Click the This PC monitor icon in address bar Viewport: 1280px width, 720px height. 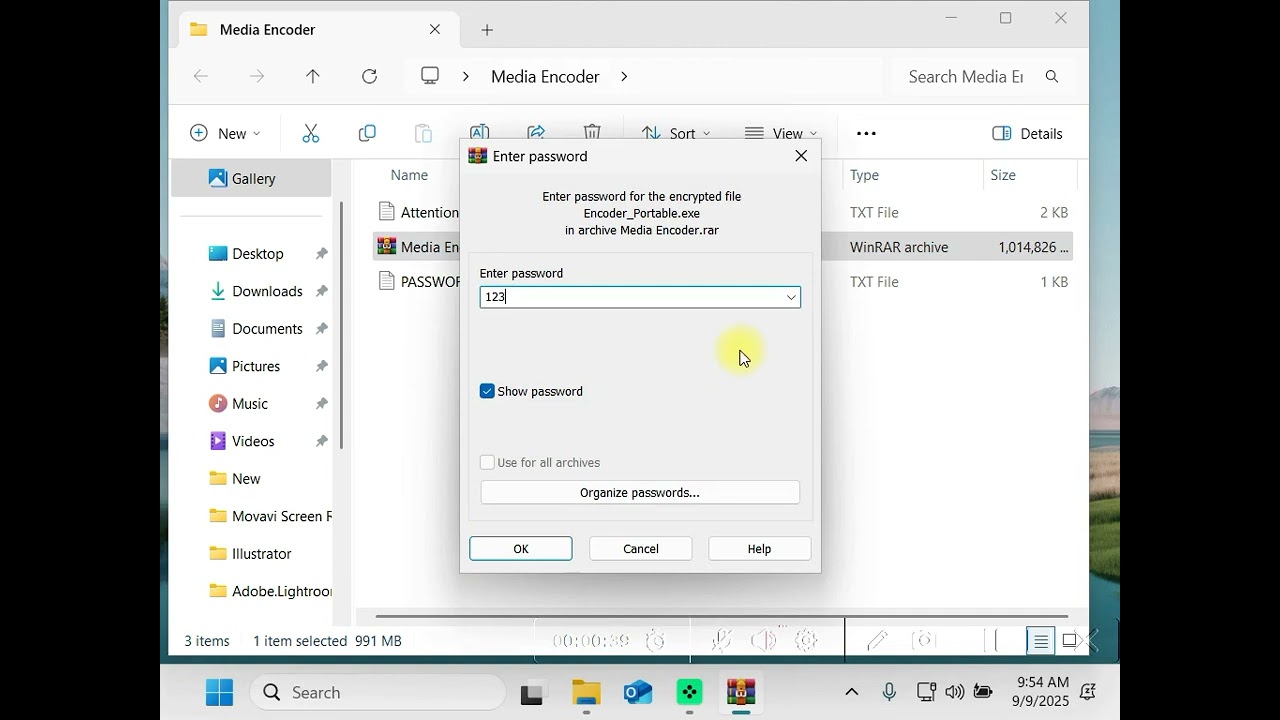point(430,76)
